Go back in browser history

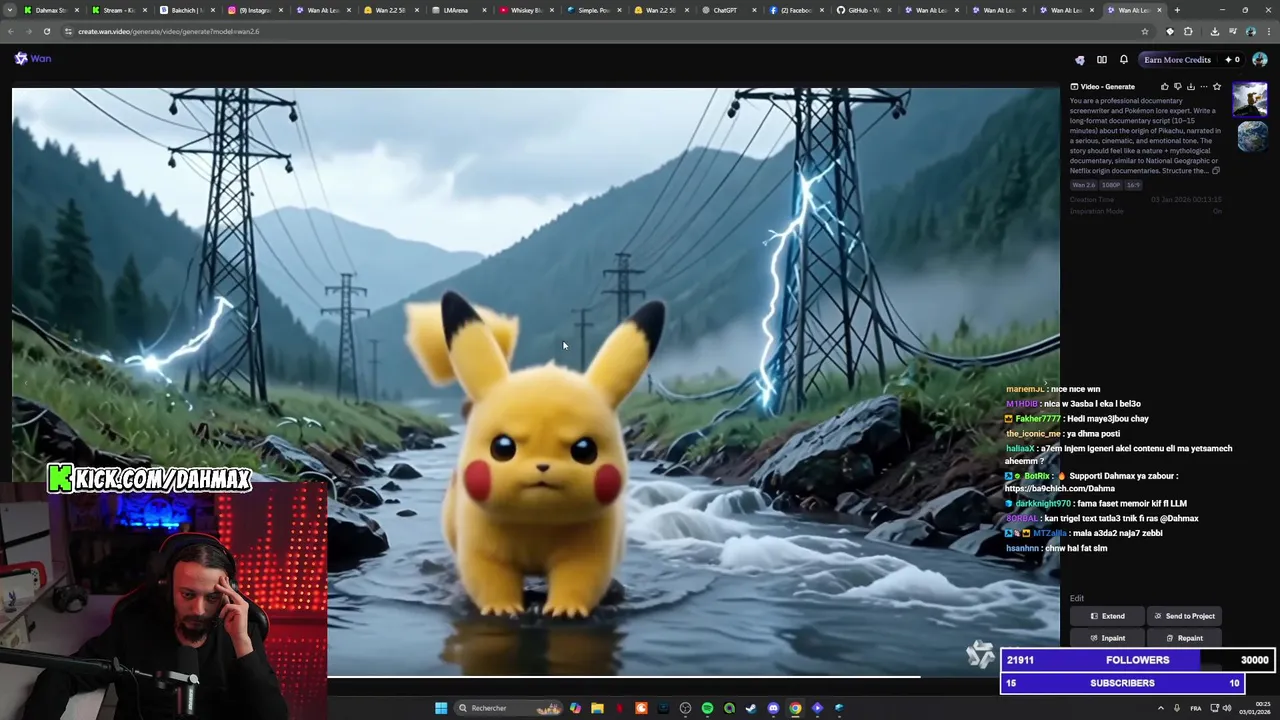click(x=11, y=31)
